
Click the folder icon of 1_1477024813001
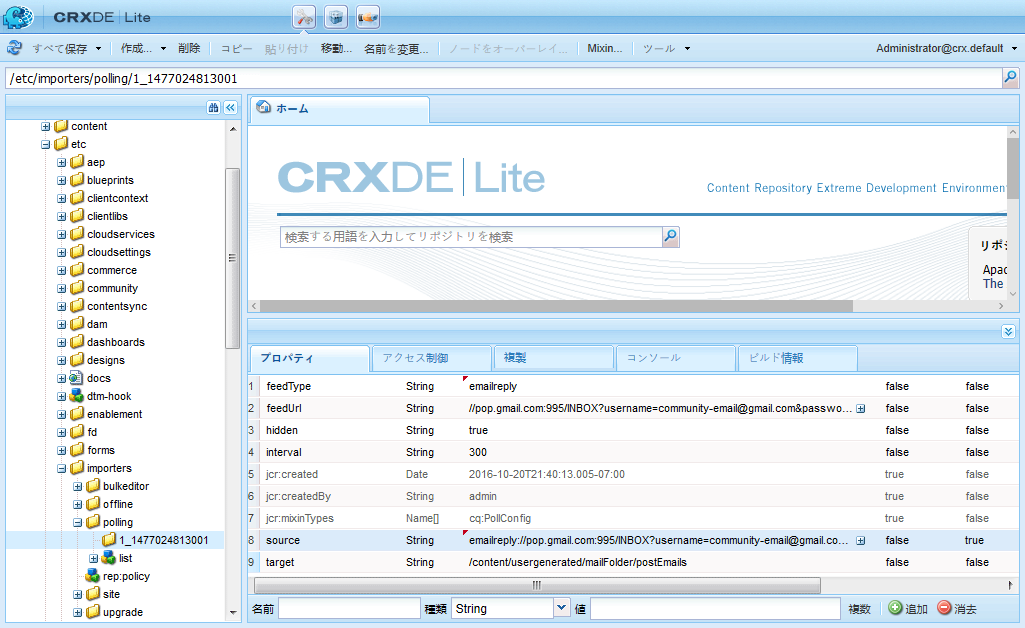(109, 540)
